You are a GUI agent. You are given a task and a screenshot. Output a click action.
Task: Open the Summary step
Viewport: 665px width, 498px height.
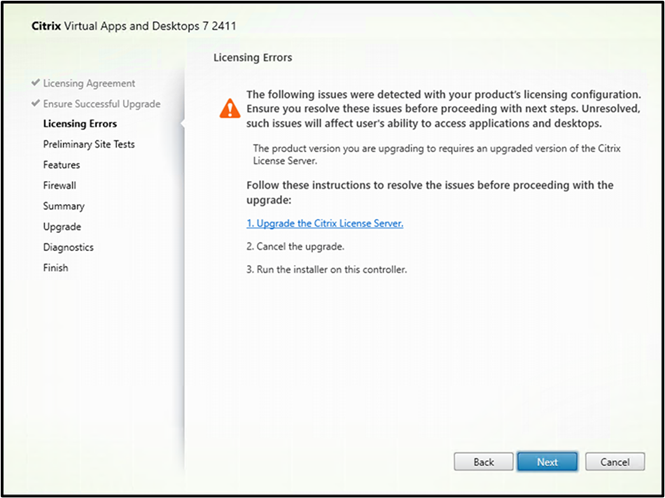click(64, 206)
